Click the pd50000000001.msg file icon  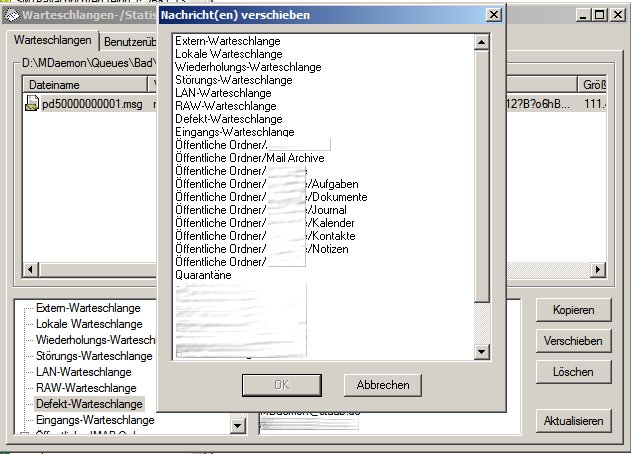click(32, 104)
